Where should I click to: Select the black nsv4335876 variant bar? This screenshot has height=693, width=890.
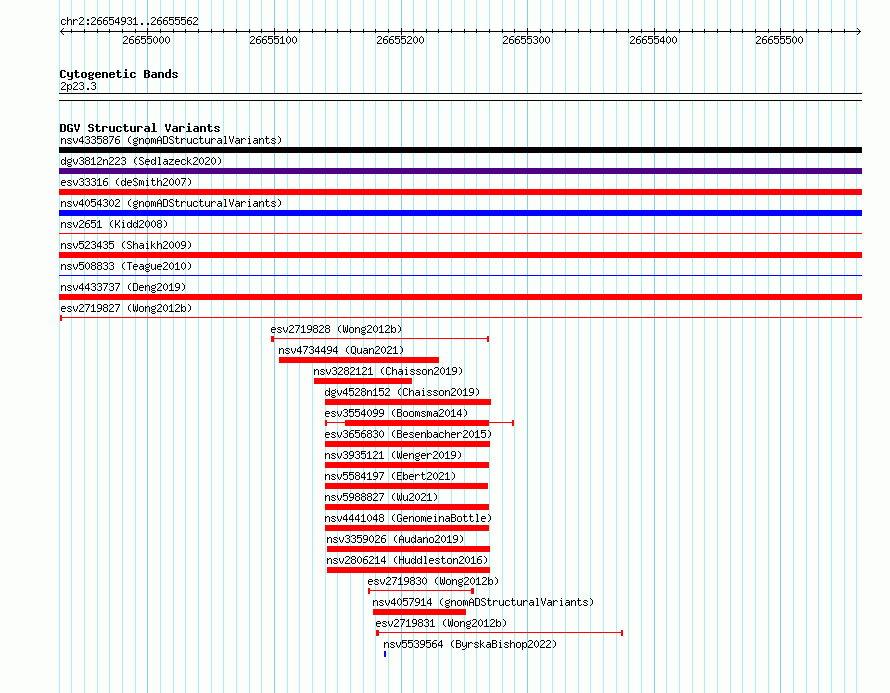coord(460,150)
